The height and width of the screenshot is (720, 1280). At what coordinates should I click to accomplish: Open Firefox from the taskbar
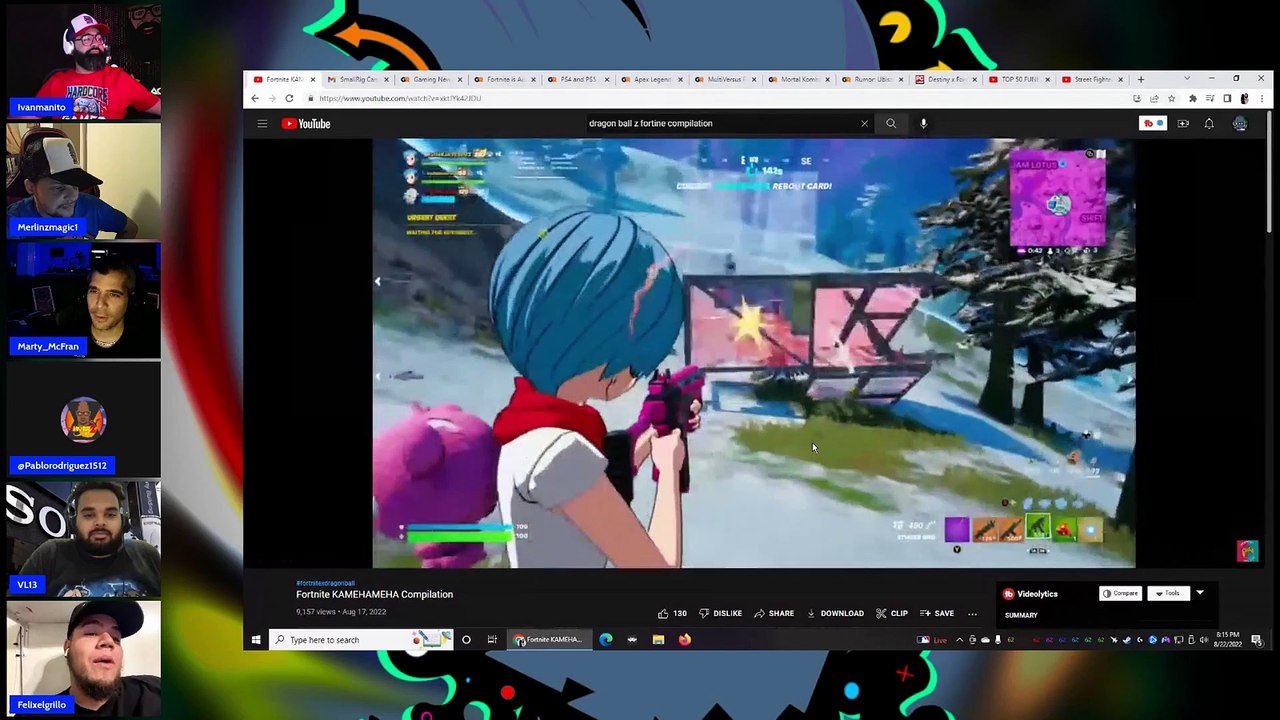(684, 640)
